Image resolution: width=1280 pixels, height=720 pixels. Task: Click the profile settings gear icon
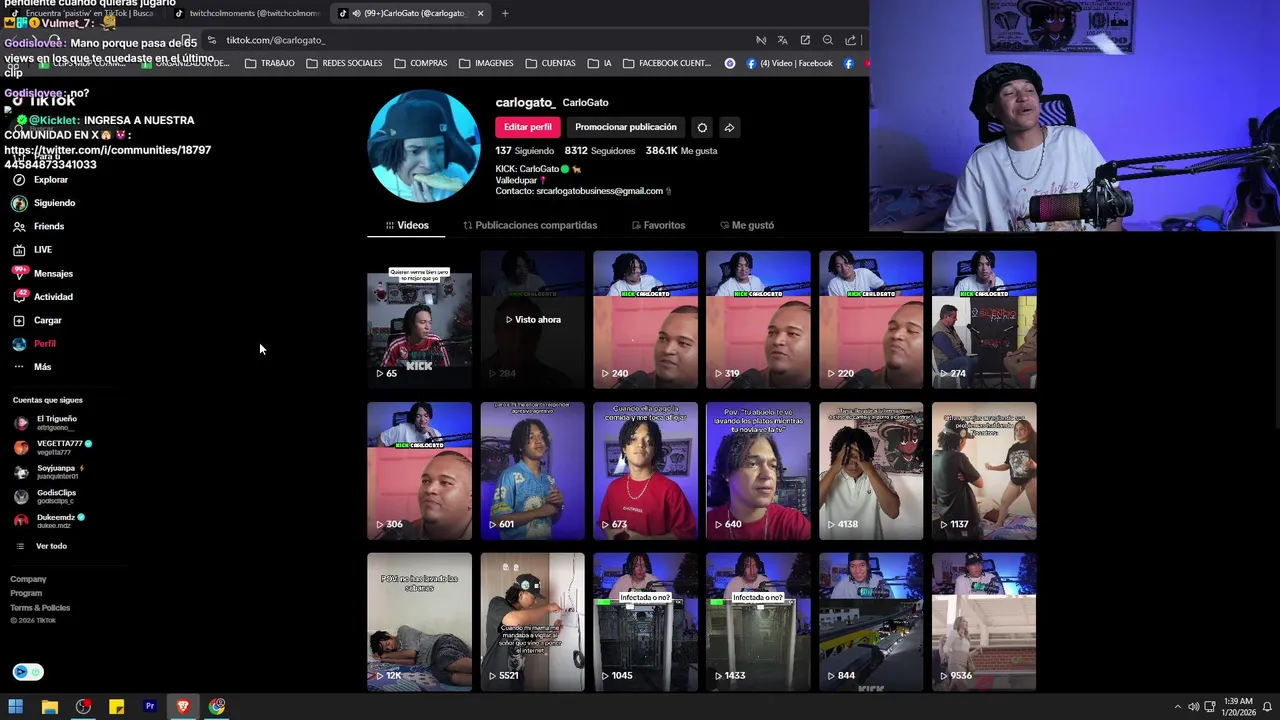click(702, 127)
